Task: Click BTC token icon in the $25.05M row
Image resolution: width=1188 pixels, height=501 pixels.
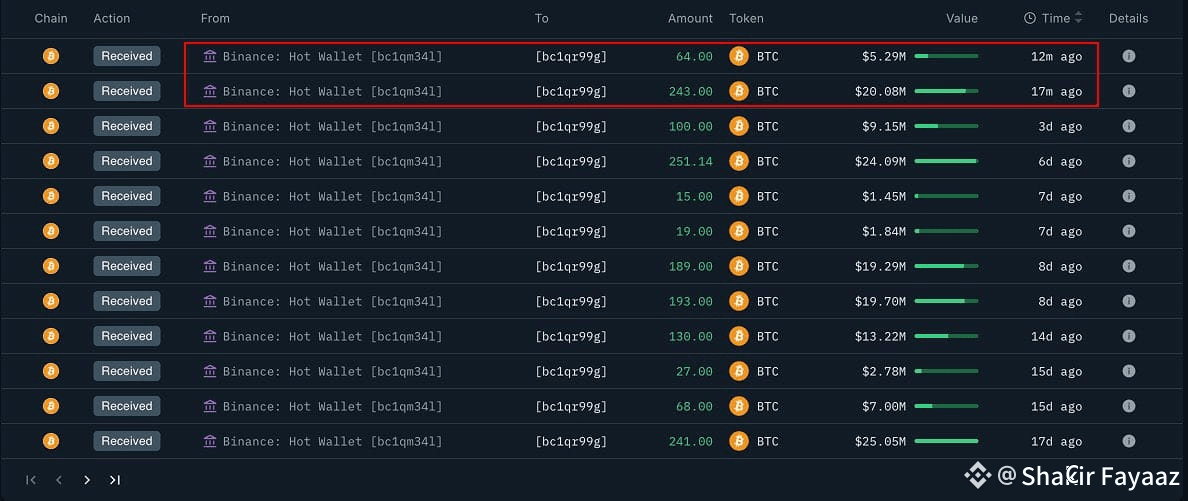Action: (x=739, y=441)
